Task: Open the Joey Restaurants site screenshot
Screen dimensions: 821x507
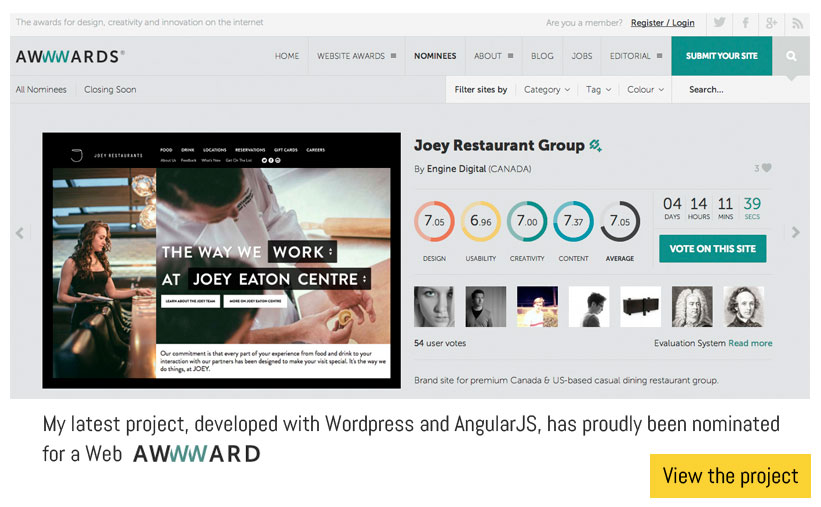Action: (221, 260)
